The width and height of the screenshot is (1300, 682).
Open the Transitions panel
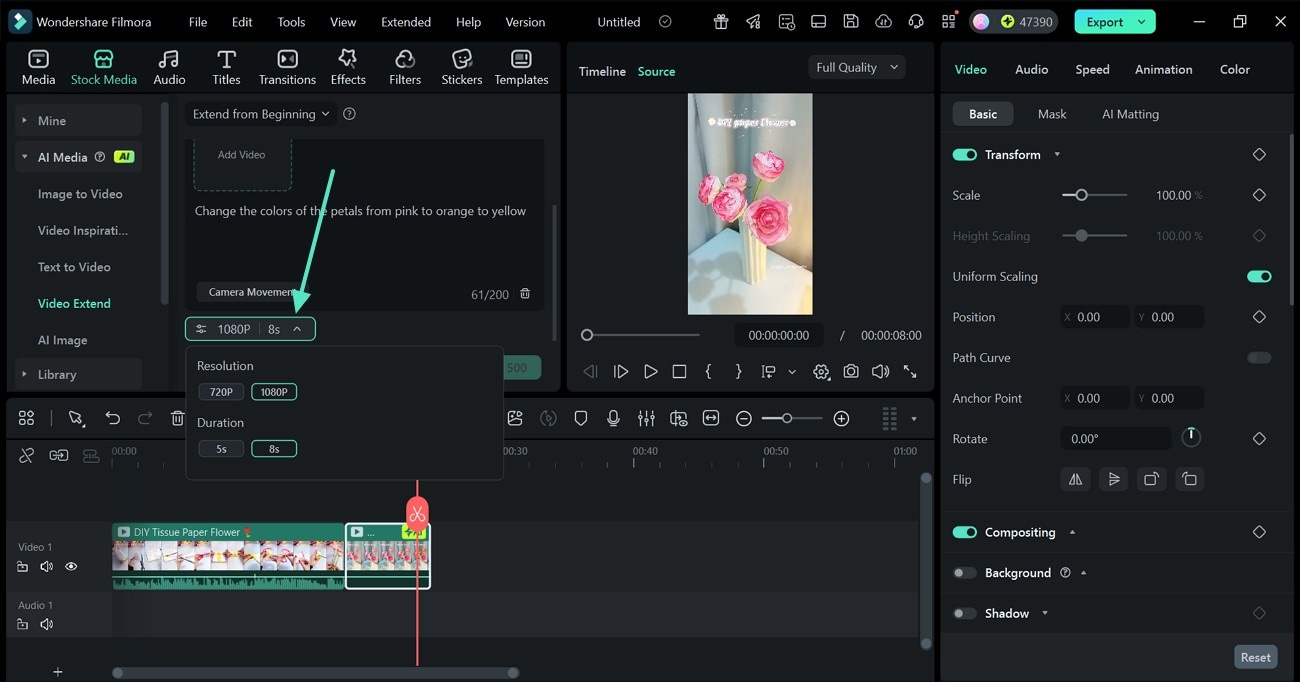click(x=287, y=66)
